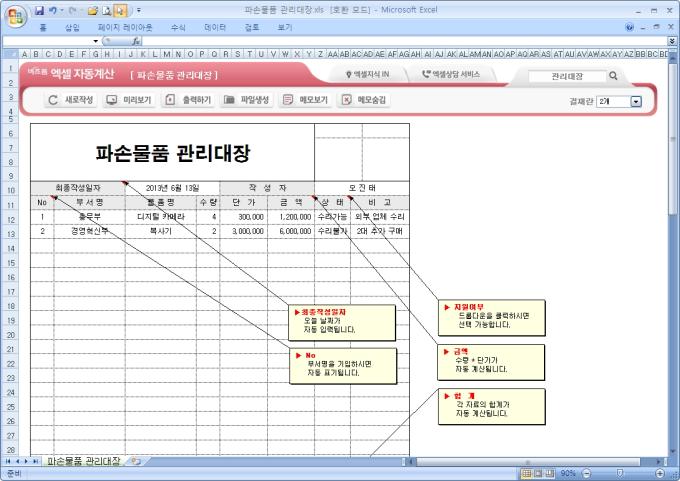The height and width of the screenshot is (481, 680).
Task: Click row header 12
Action: [x=10, y=219]
